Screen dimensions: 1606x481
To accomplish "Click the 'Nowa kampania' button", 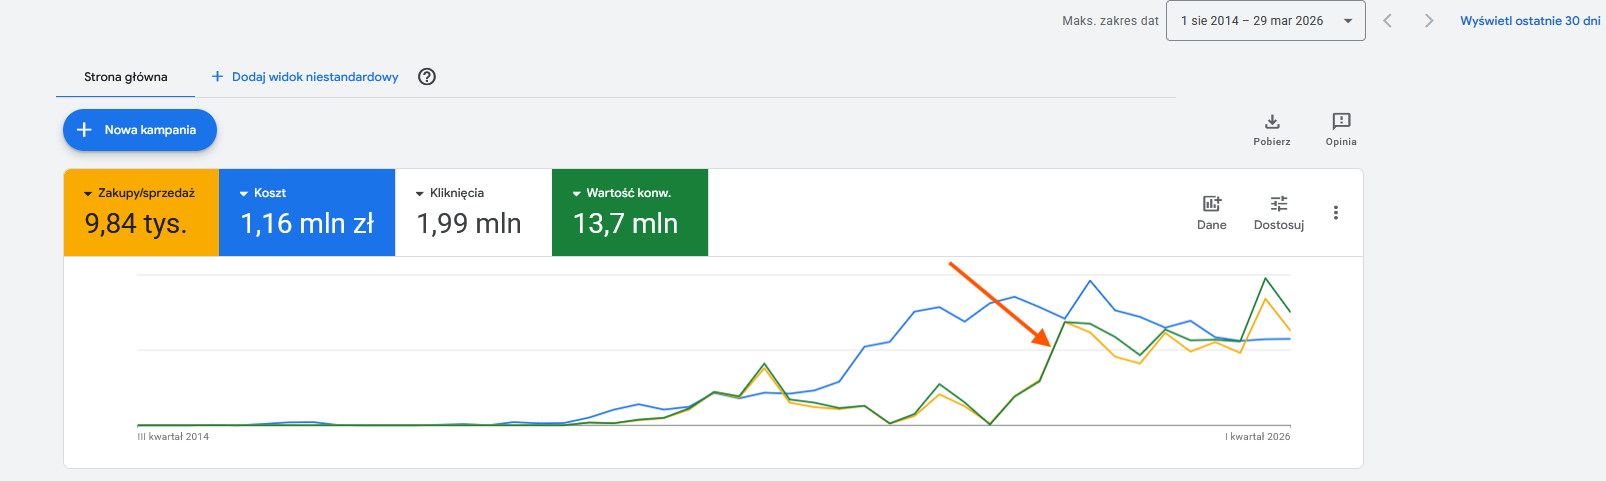I will point(140,130).
